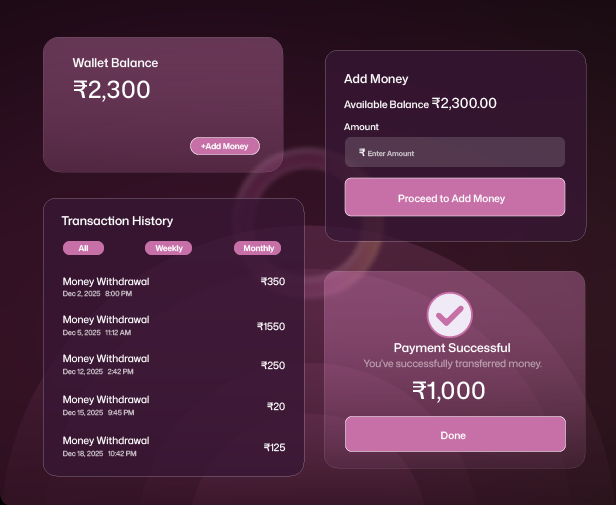Switch to Weekly transaction filter
The image size is (616, 505).
click(x=168, y=248)
